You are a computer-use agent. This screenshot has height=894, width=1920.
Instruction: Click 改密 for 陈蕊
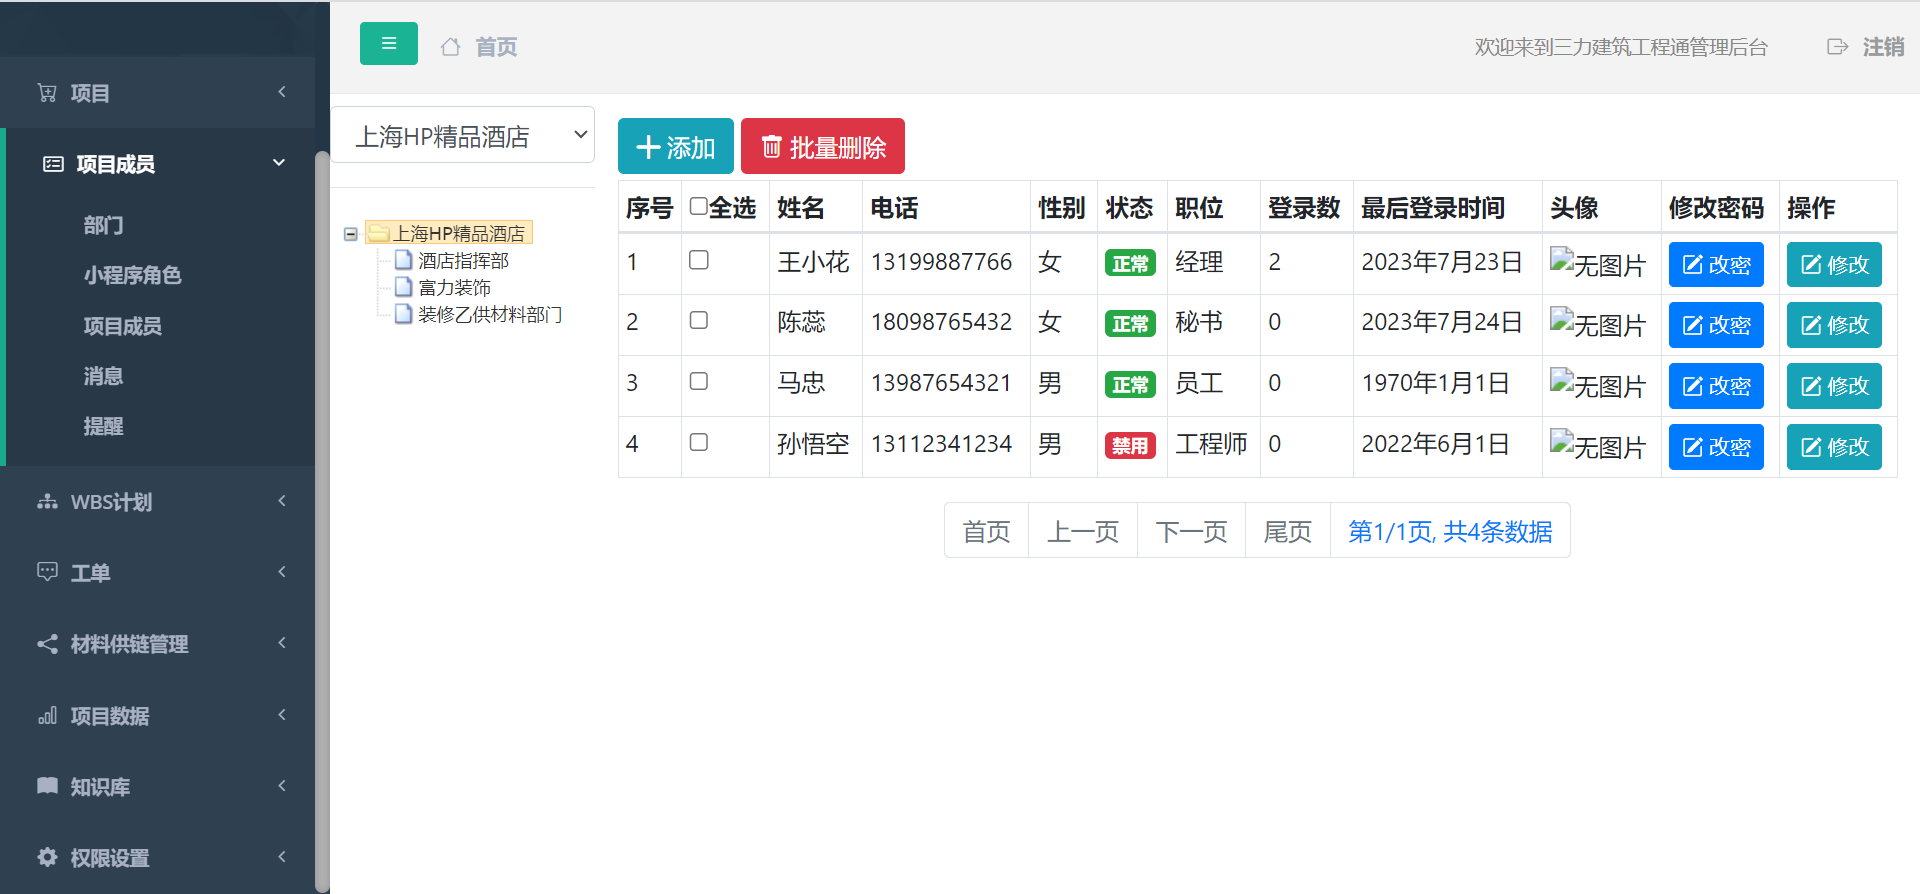pos(1716,325)
